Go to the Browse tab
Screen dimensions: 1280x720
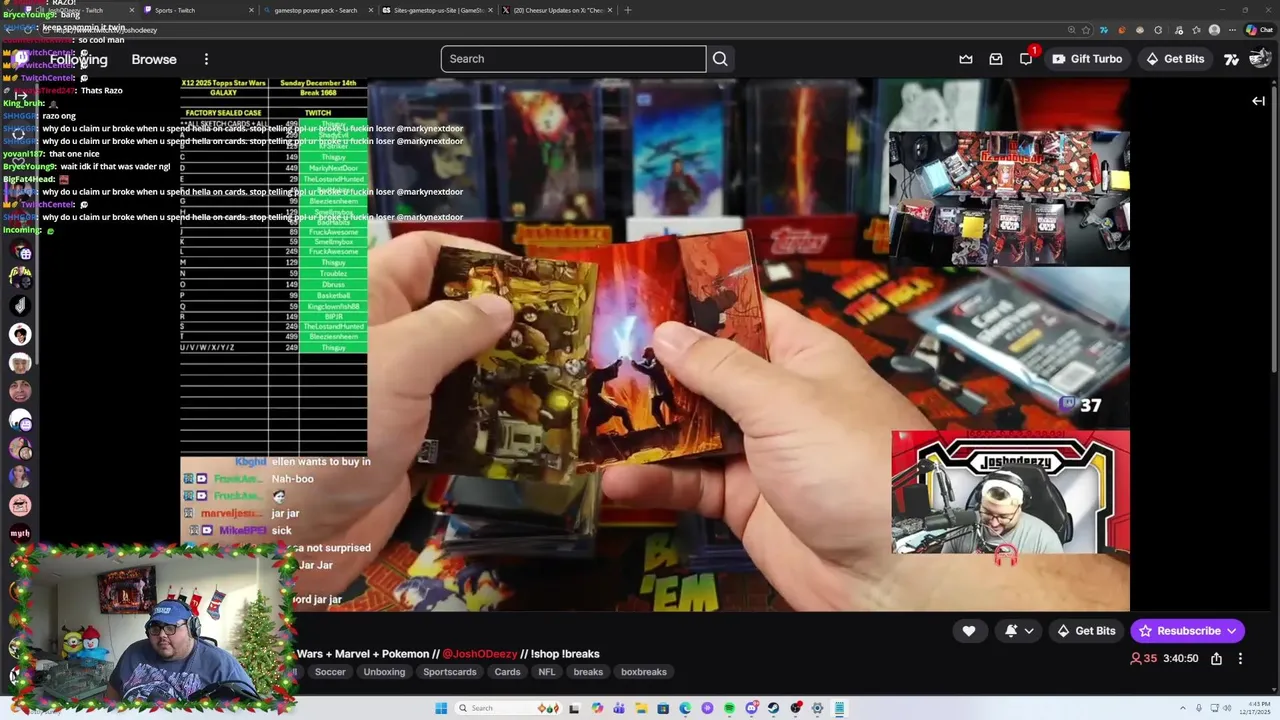click(154, 59)
